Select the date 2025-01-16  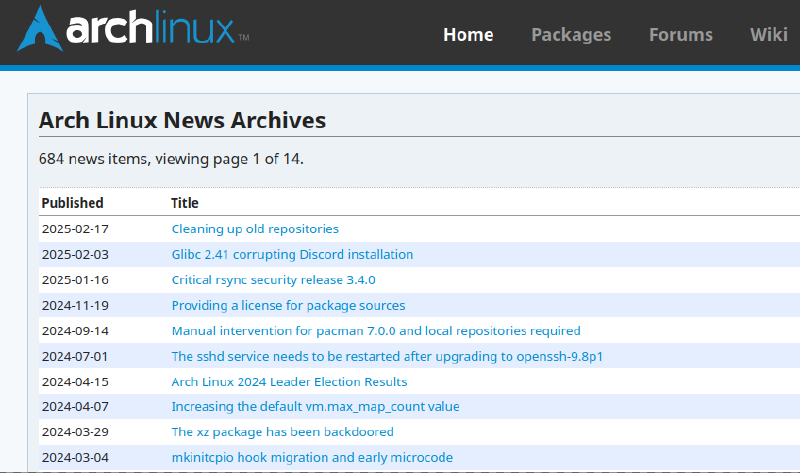pyautogui.click(x=76, y=280)
